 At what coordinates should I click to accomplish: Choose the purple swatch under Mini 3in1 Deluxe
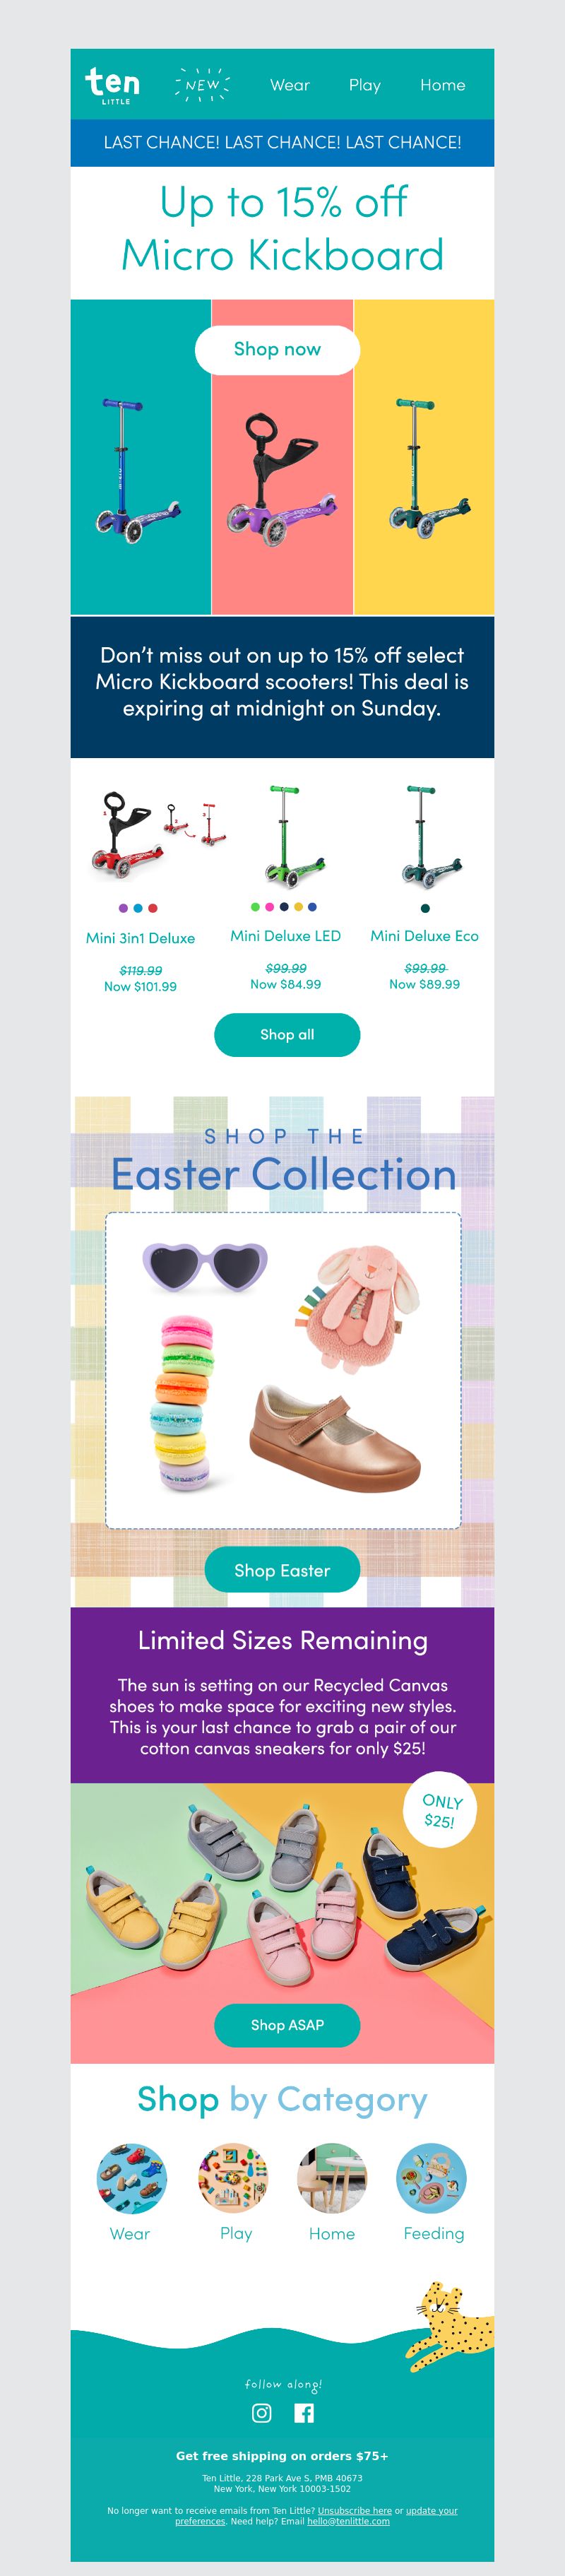click(x=123, y=908)
